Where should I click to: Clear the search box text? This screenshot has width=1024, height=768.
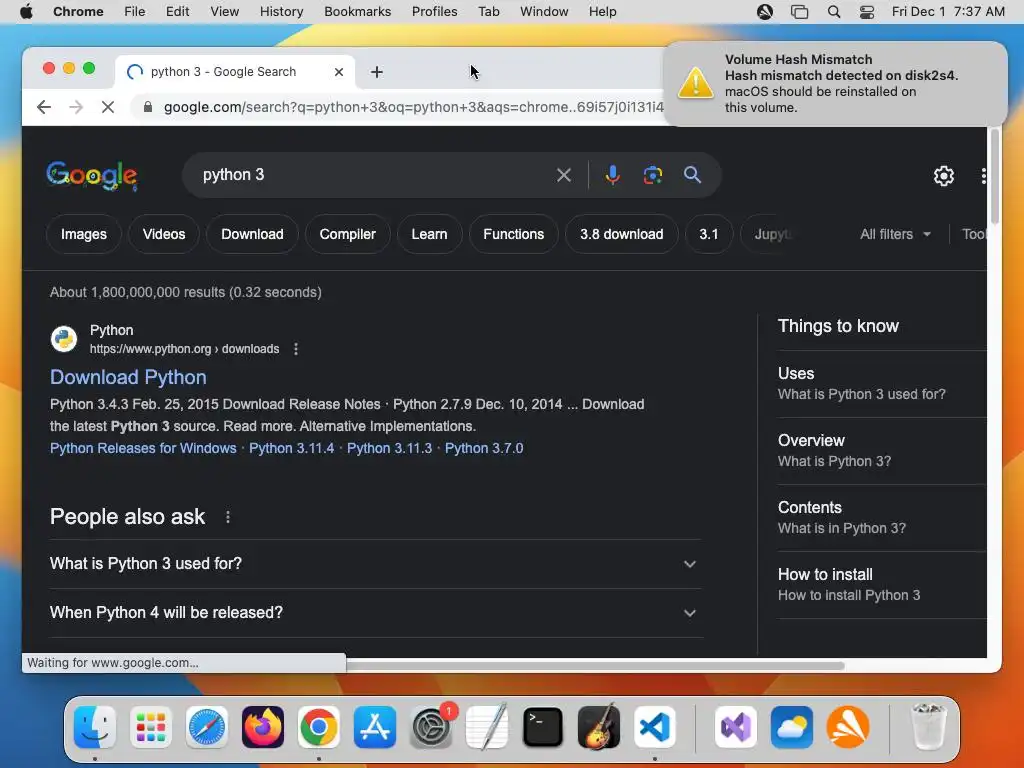(x=564, y=175)
